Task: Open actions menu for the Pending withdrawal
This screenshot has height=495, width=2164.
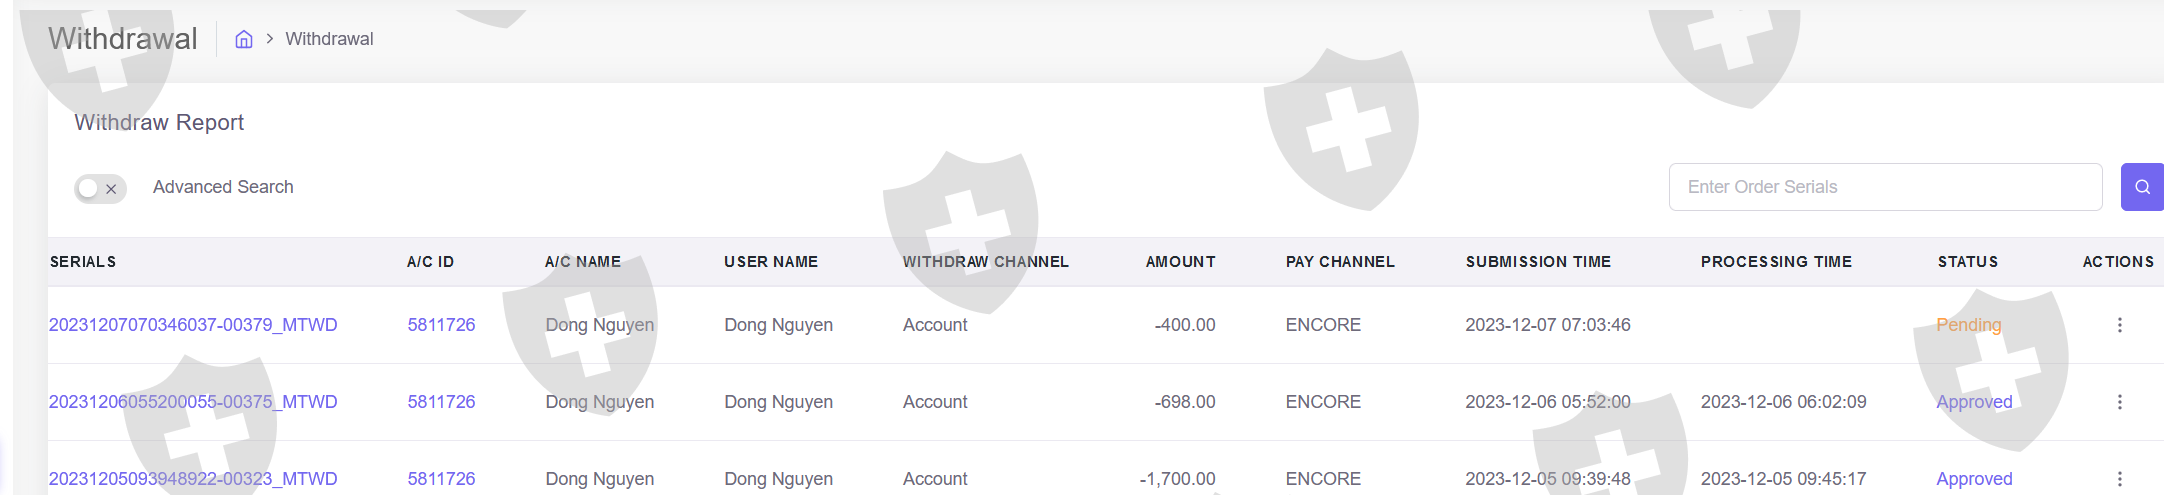Action: click(x=2119, y=325)
